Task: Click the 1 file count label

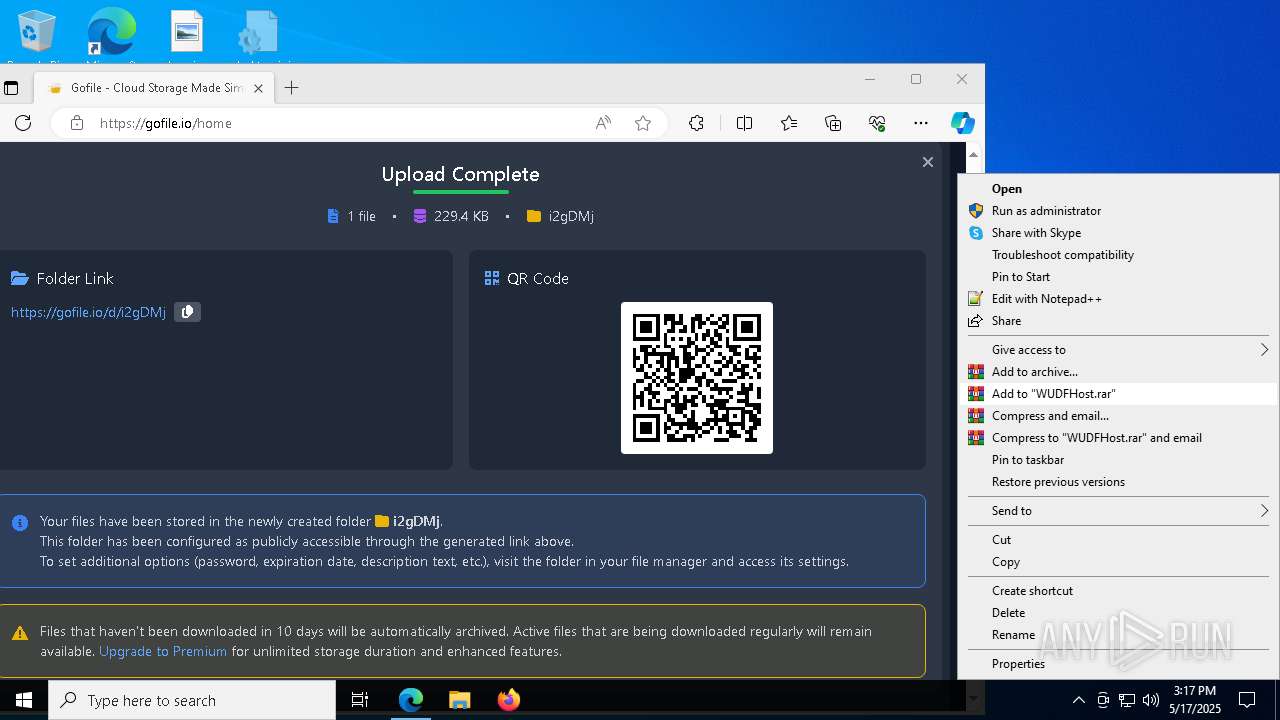Action: point(361,216)
